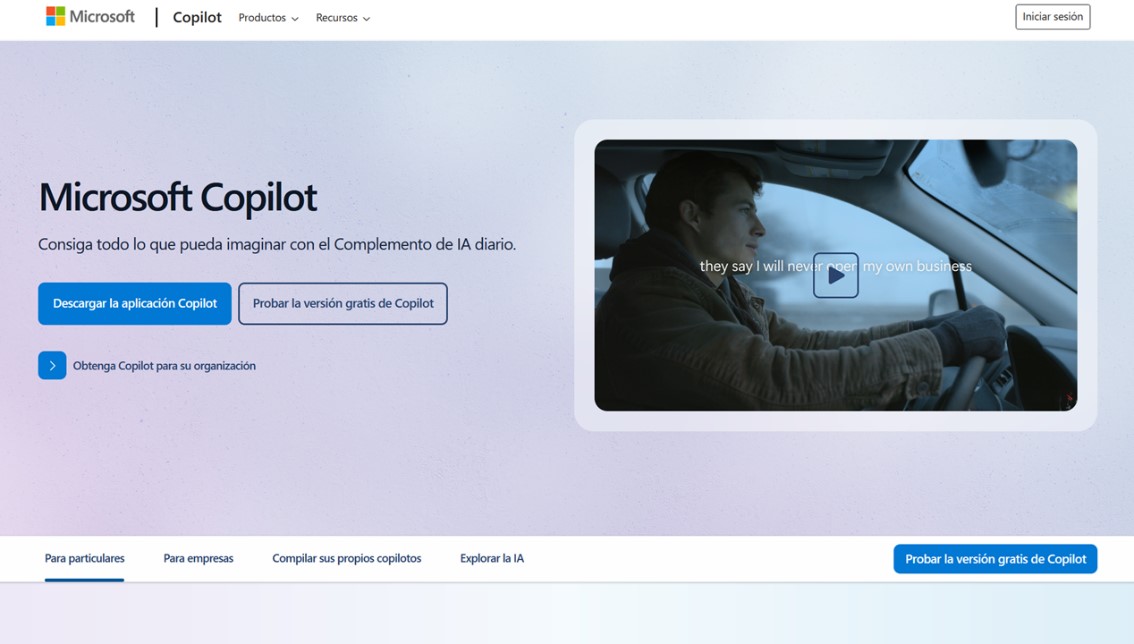1134x644 pixels.
Task: Click the video thumbnail of the driver
Action: 836,275
